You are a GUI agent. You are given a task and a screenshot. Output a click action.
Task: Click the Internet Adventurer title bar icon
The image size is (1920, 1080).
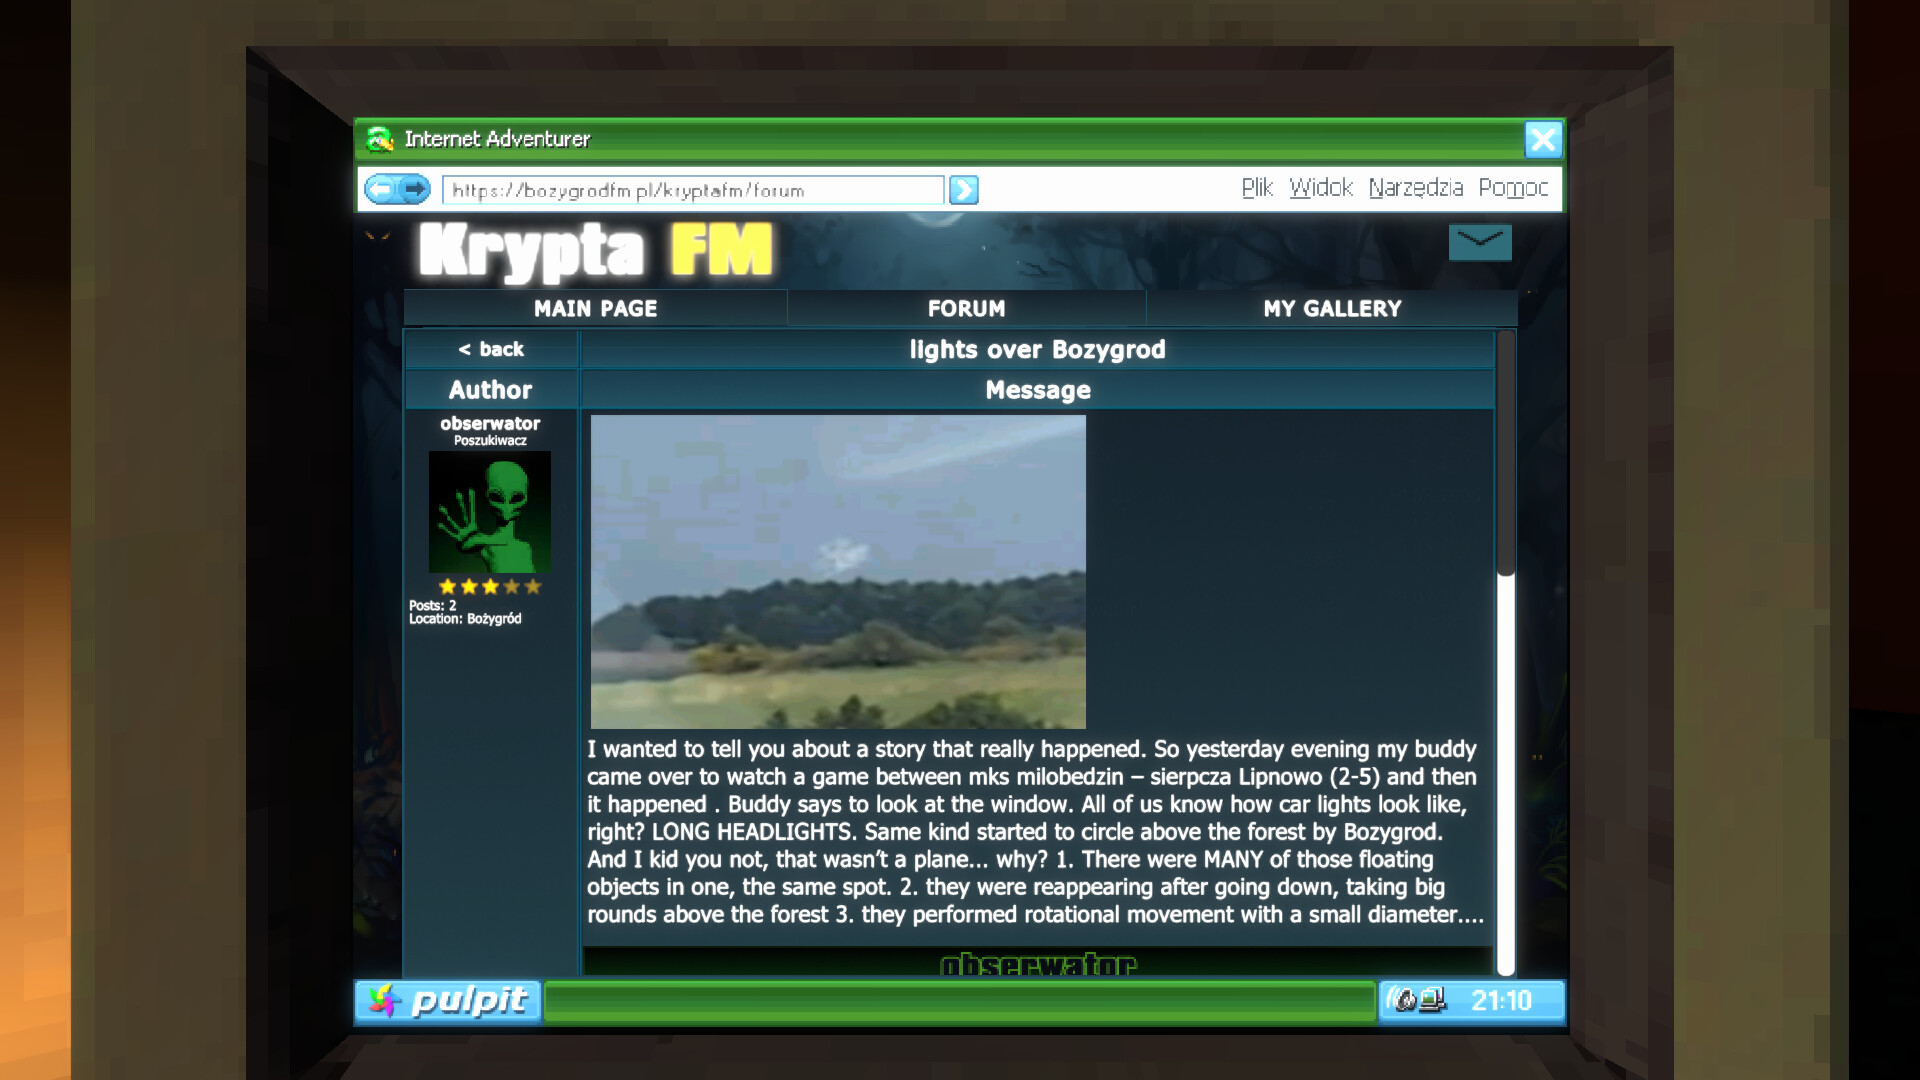[x=380, y=139]
